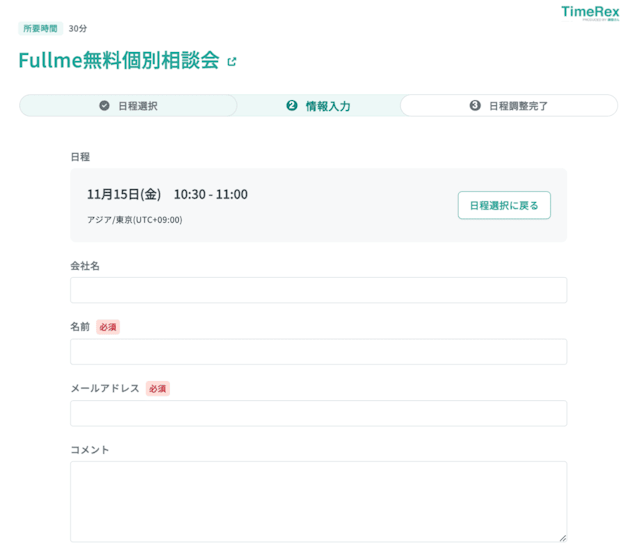Focus the 名前 input field
The height and width of the screenshot is (553, 640).
(x=318, y=352)
